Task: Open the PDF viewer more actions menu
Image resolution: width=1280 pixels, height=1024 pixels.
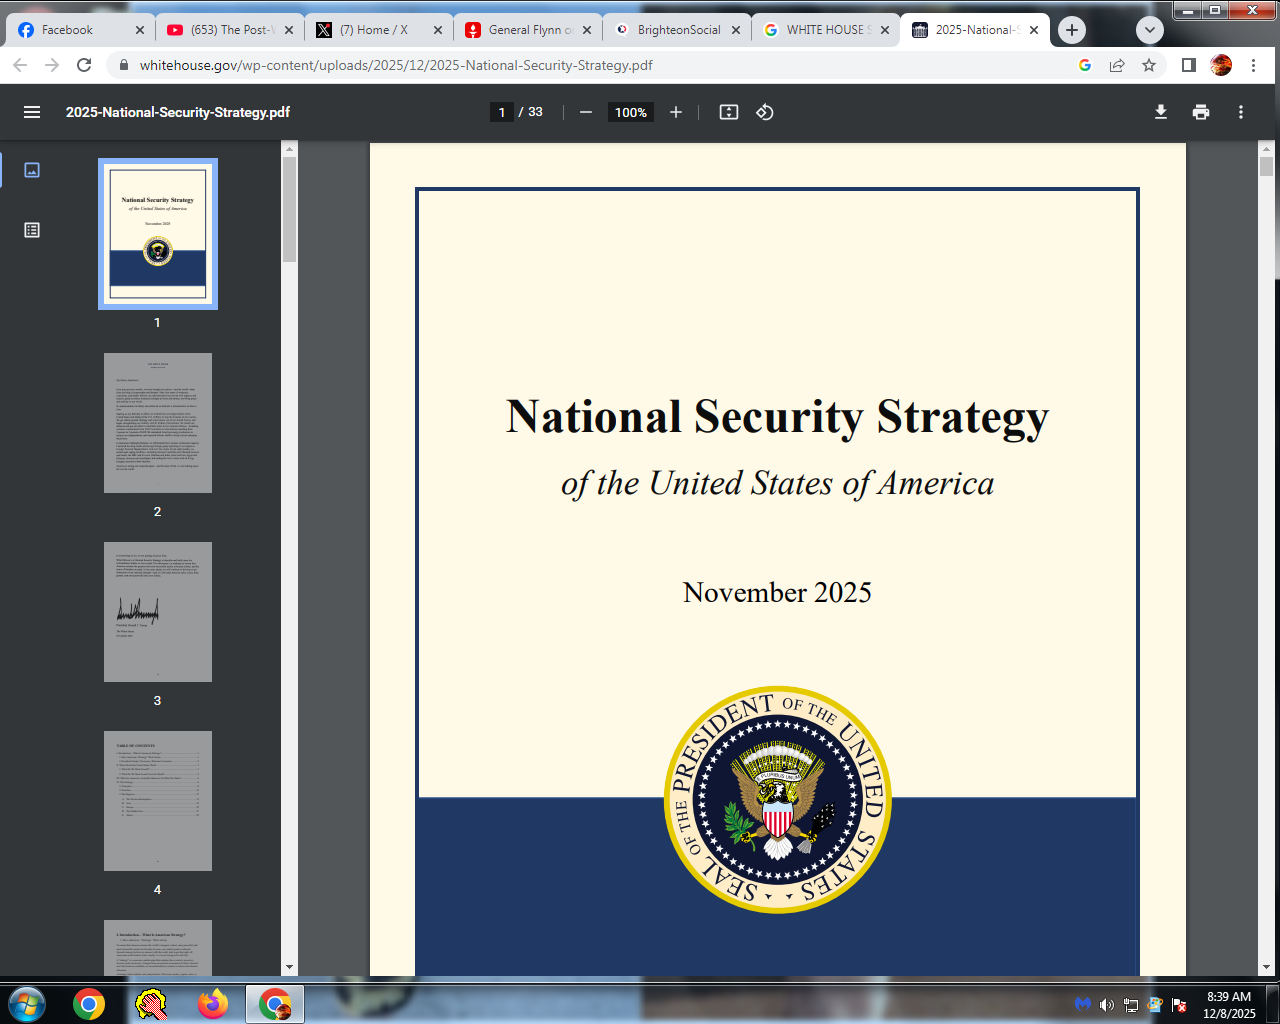Action: pyautogui.click(x=1241, y=112)
